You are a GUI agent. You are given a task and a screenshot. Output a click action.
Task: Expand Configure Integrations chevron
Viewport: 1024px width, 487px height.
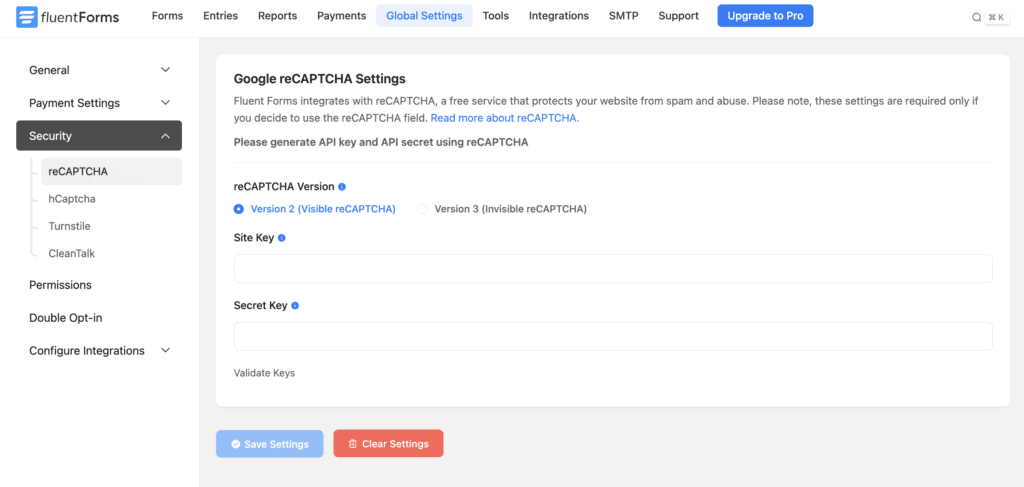(x=166, y=351)
